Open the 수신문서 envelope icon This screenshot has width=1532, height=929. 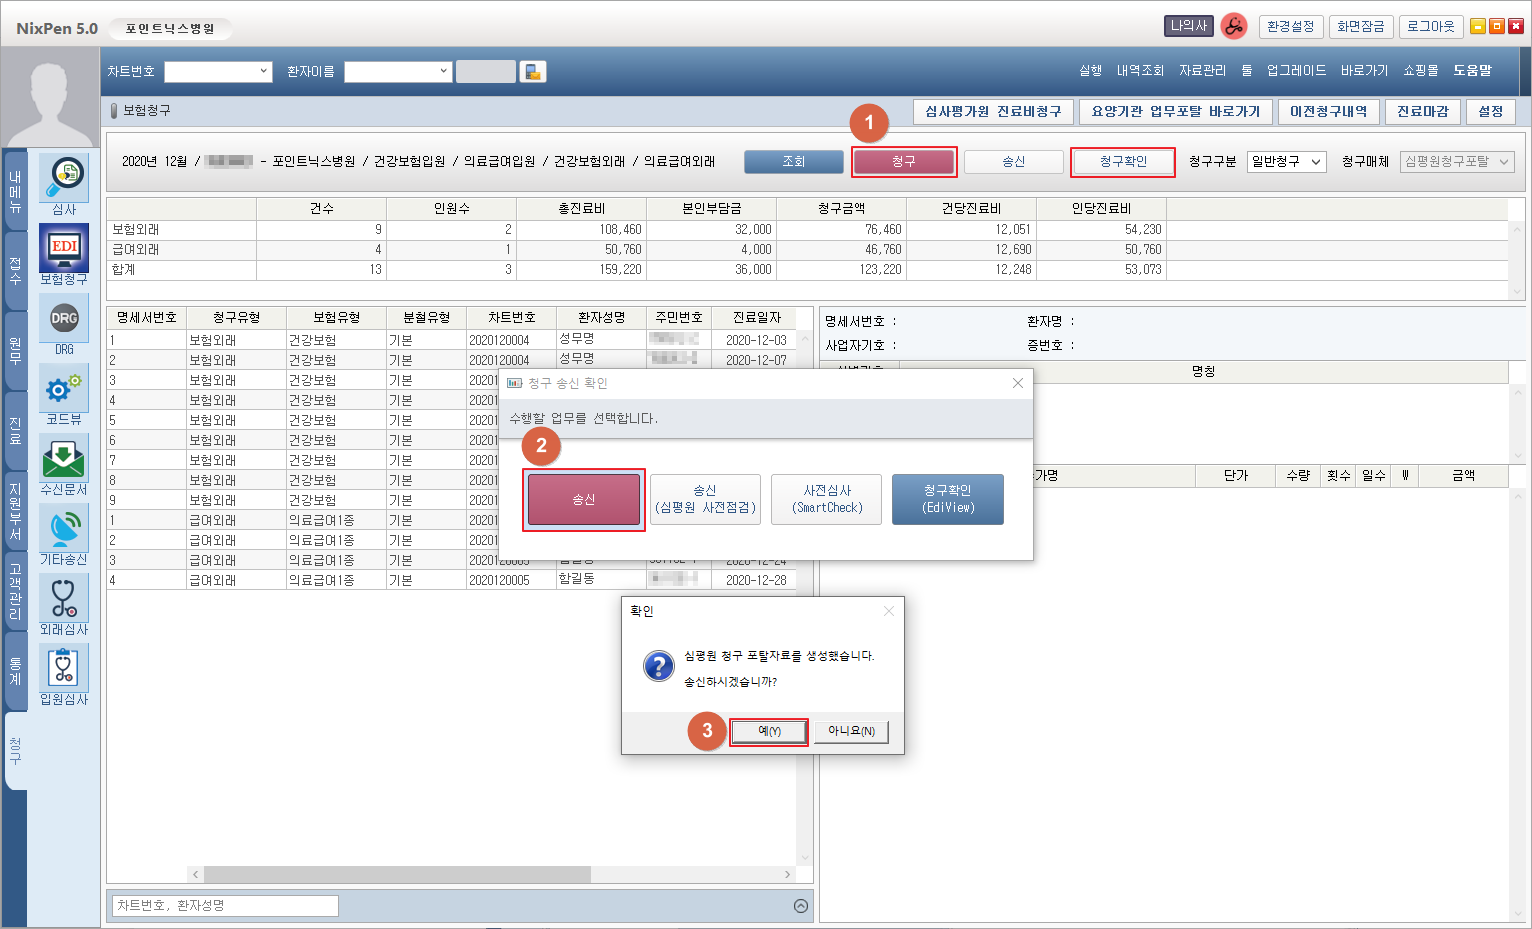coord(64,459)
